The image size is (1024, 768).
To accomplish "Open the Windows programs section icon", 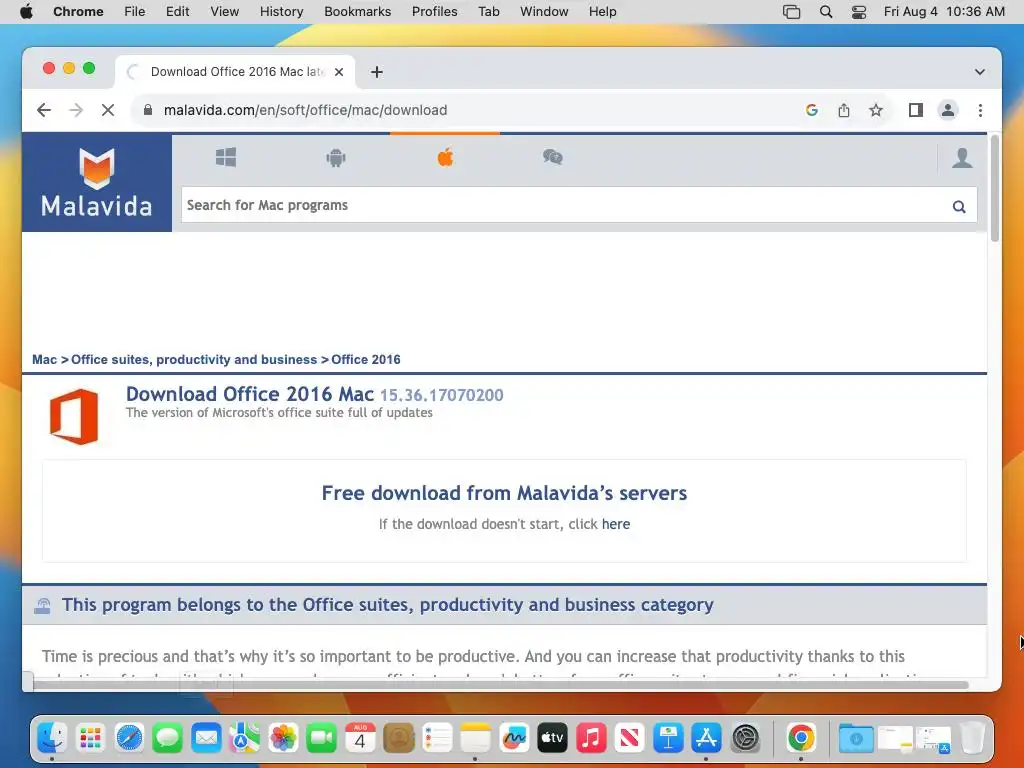I will 226,157.
